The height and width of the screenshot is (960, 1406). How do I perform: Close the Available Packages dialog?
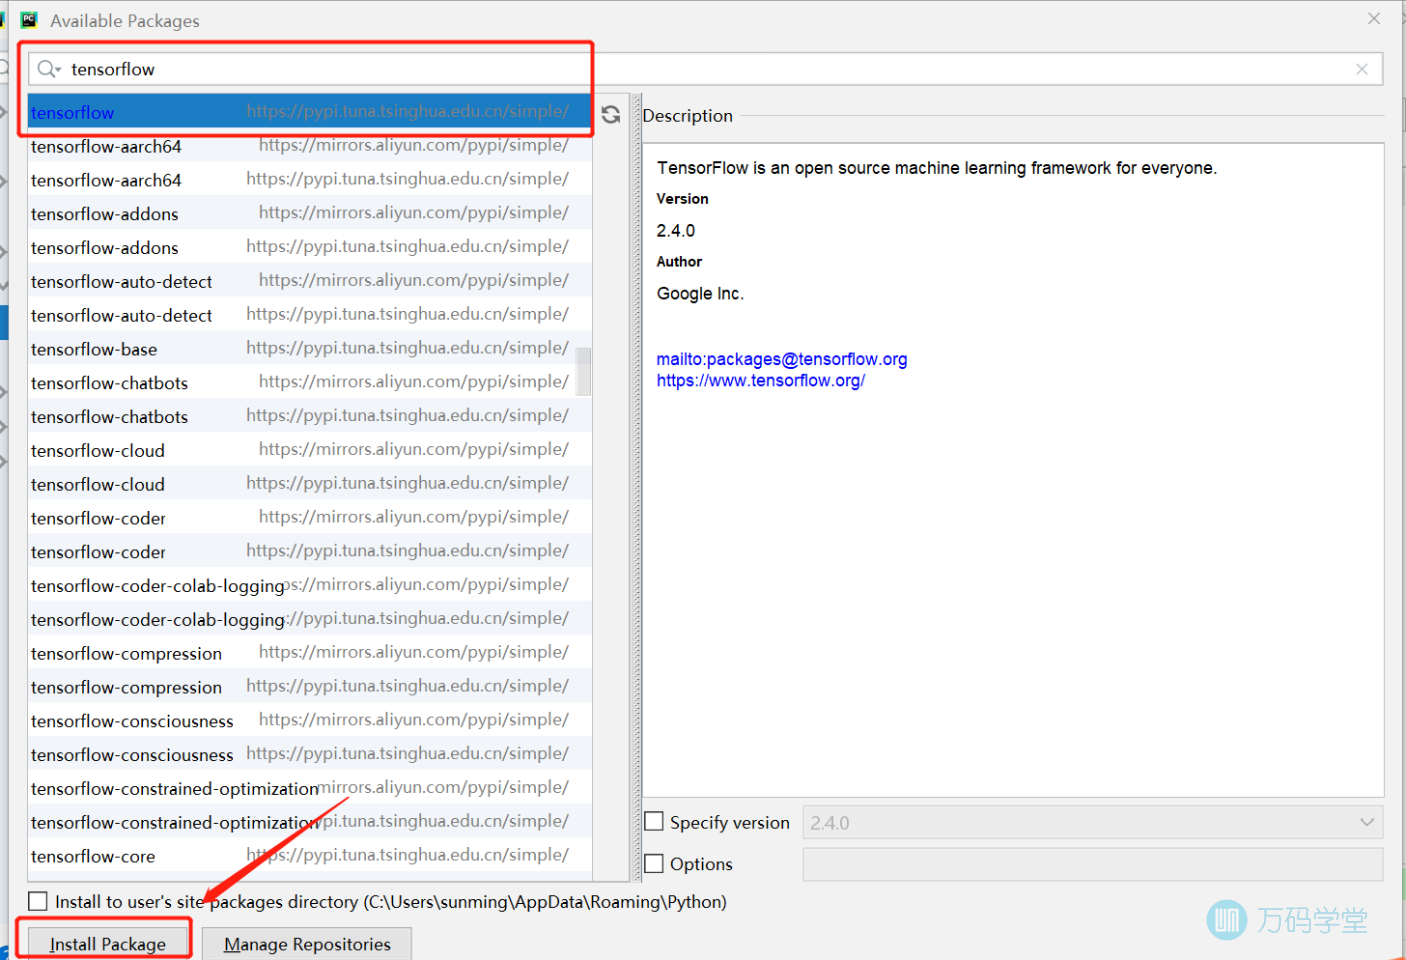point(1374,19)
